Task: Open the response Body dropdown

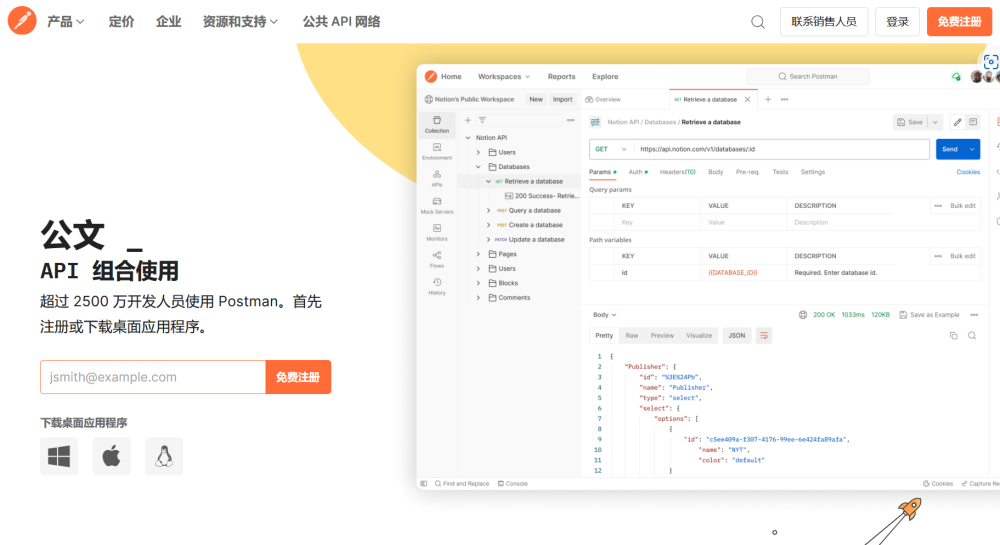Action: pyautogui.click(x=605, y=315)
